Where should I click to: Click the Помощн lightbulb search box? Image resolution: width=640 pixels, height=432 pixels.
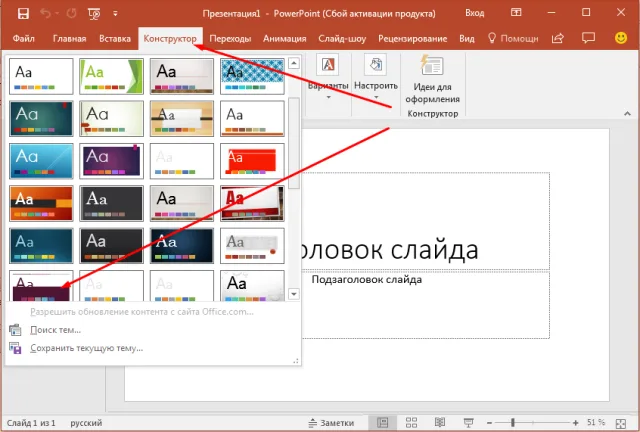[513, 38]
